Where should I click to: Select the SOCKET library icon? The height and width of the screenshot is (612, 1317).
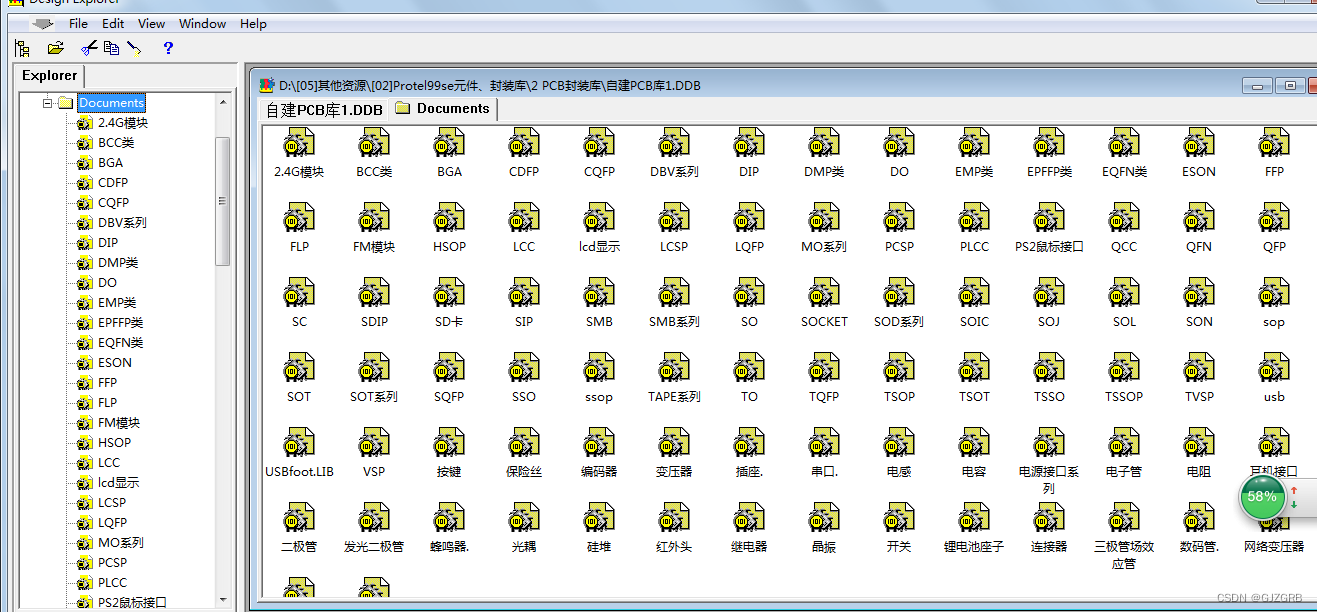tap(824, 293)
